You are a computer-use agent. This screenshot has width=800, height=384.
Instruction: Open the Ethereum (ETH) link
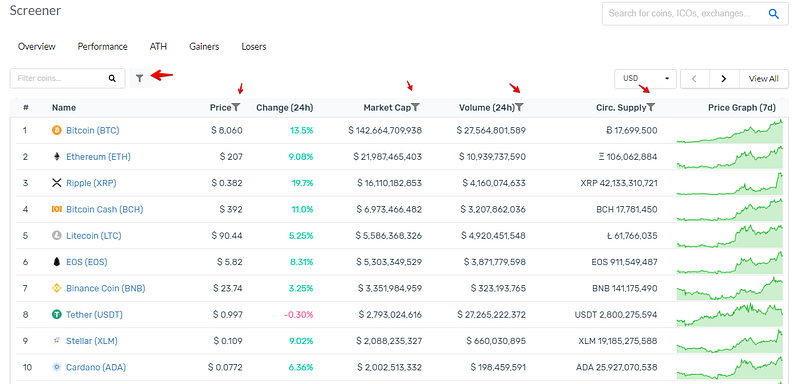pyautogui.click(x=98, y=157)
